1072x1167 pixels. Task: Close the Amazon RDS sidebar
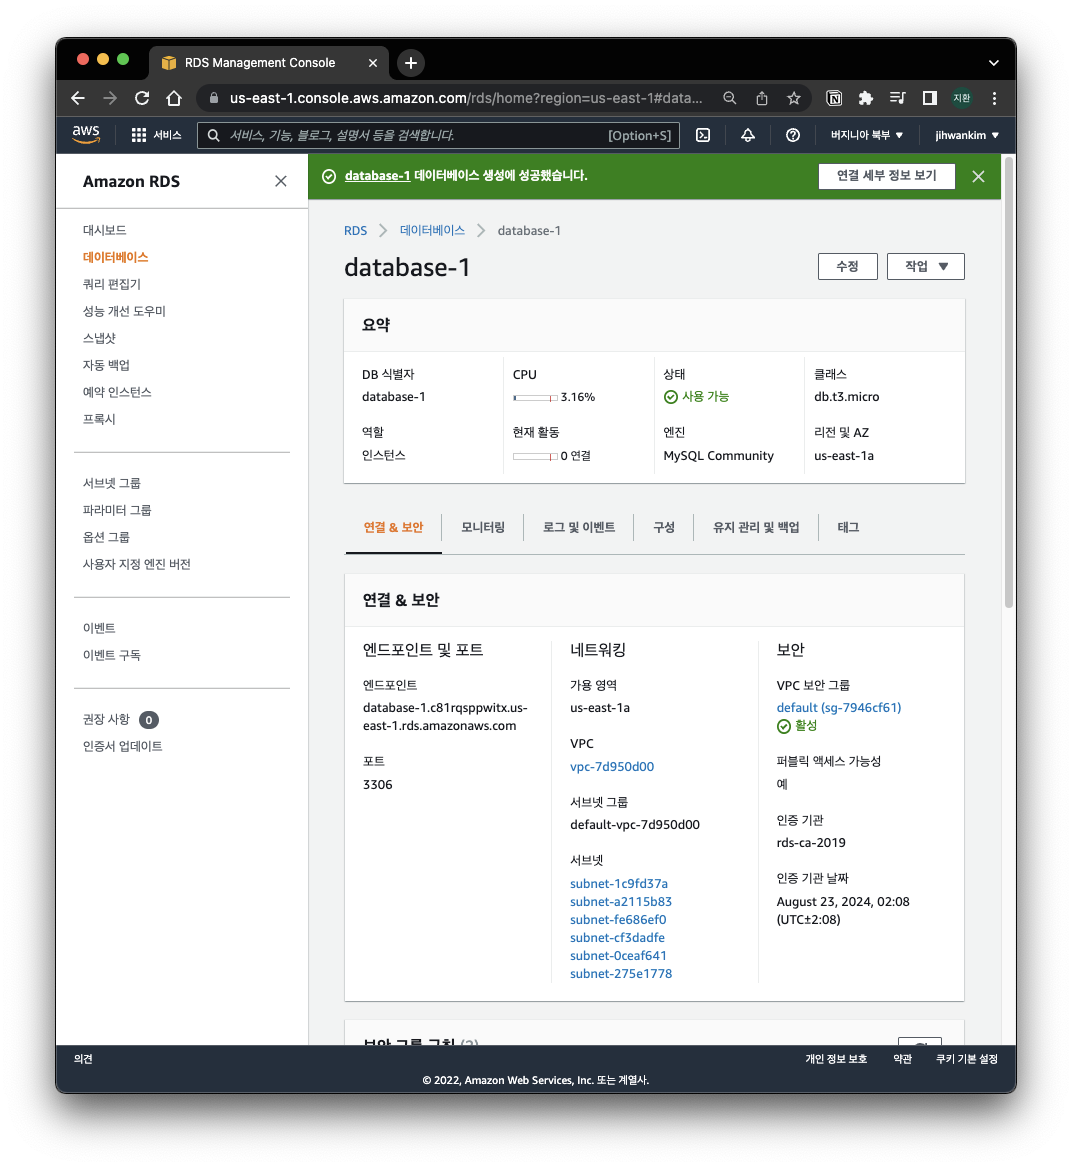pyautogui.click(x=281, y=181)
